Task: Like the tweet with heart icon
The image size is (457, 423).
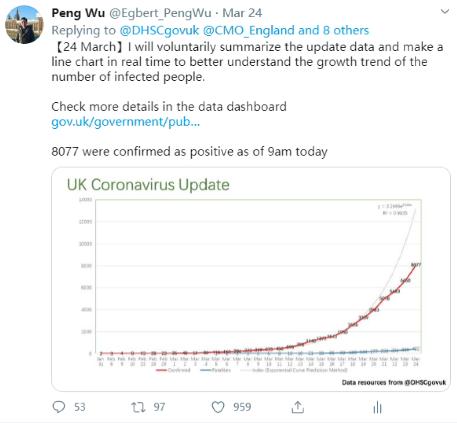Action: pyautogui.click(x=218, y=407)
